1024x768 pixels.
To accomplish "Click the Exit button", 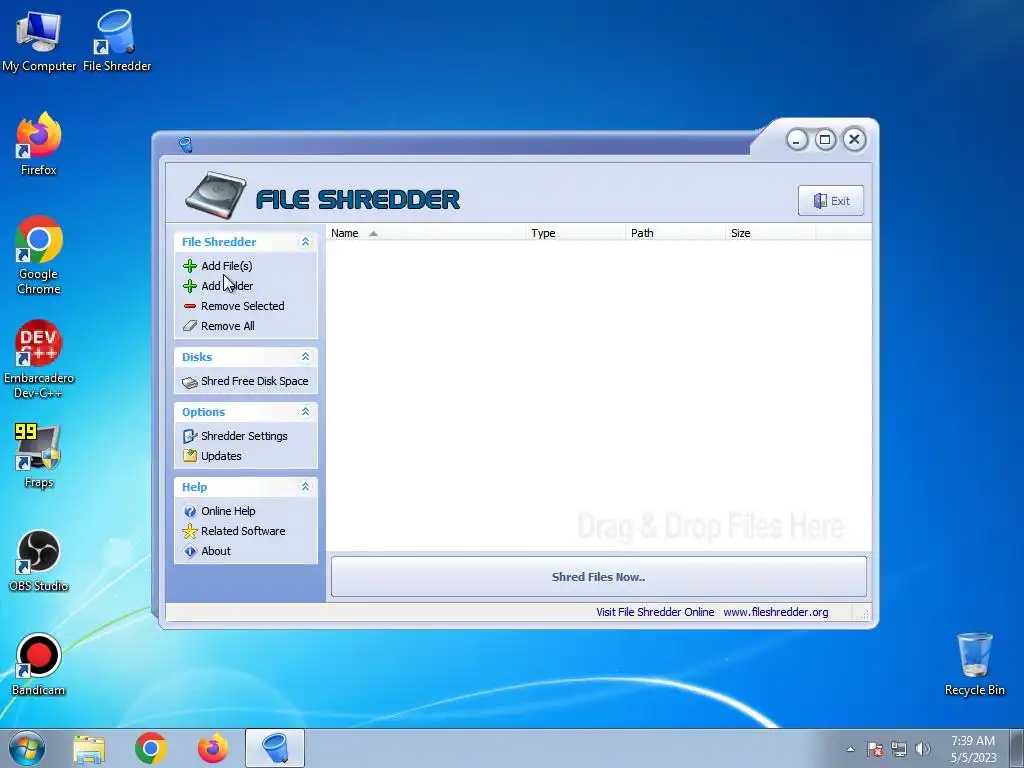I will coord(831,200).
